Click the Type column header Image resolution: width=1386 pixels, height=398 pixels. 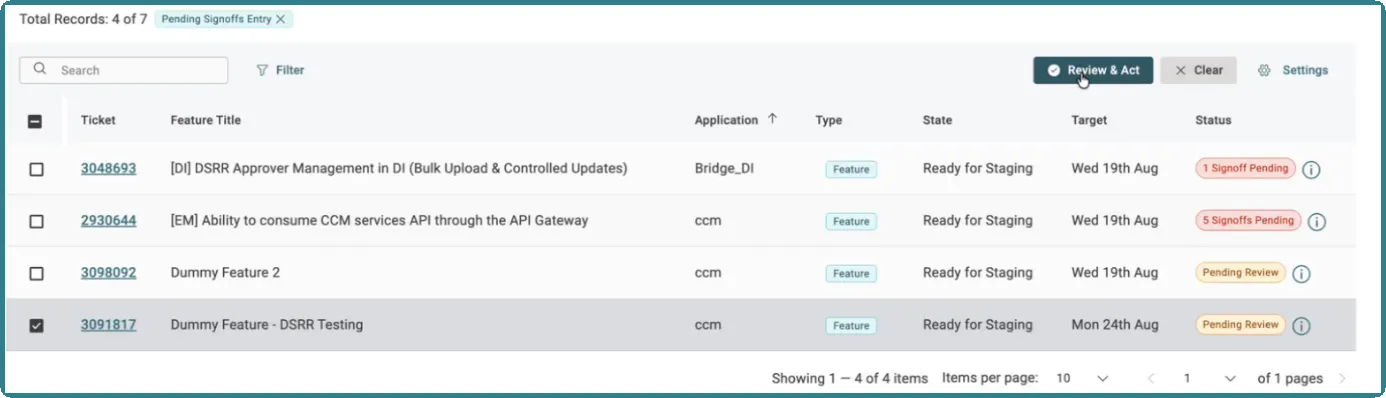(828, 120)
